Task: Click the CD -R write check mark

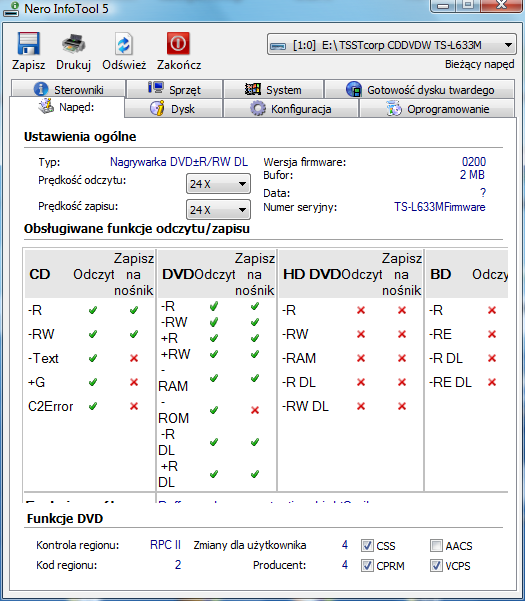Action: (x=134, y=310)
